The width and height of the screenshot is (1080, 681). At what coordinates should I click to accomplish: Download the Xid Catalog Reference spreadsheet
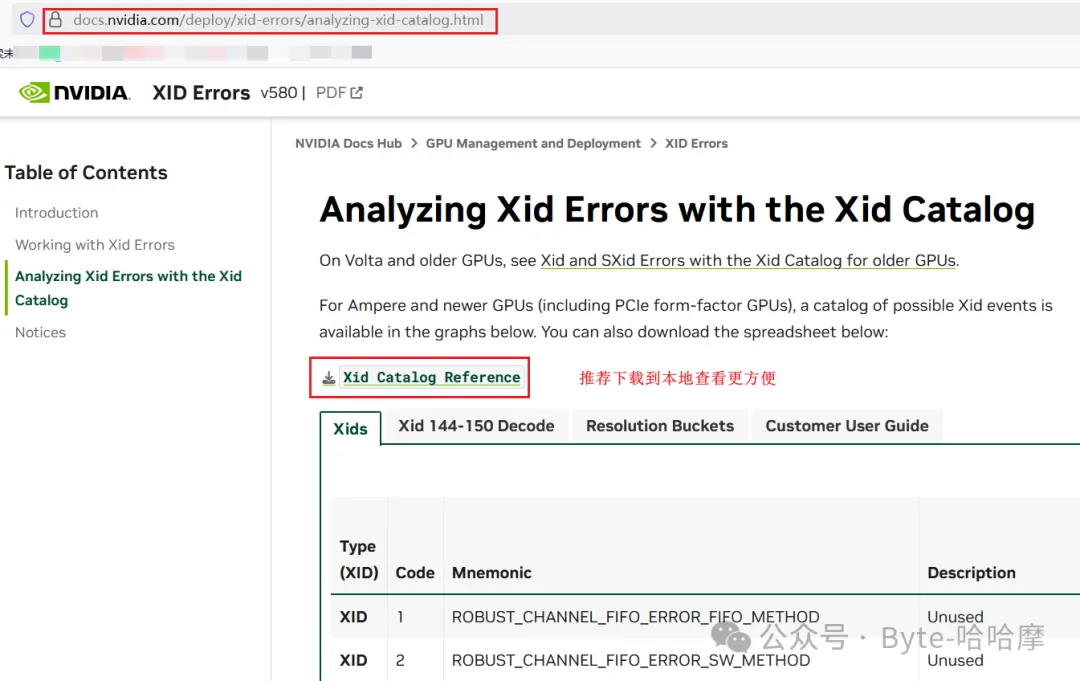point(431,378)
